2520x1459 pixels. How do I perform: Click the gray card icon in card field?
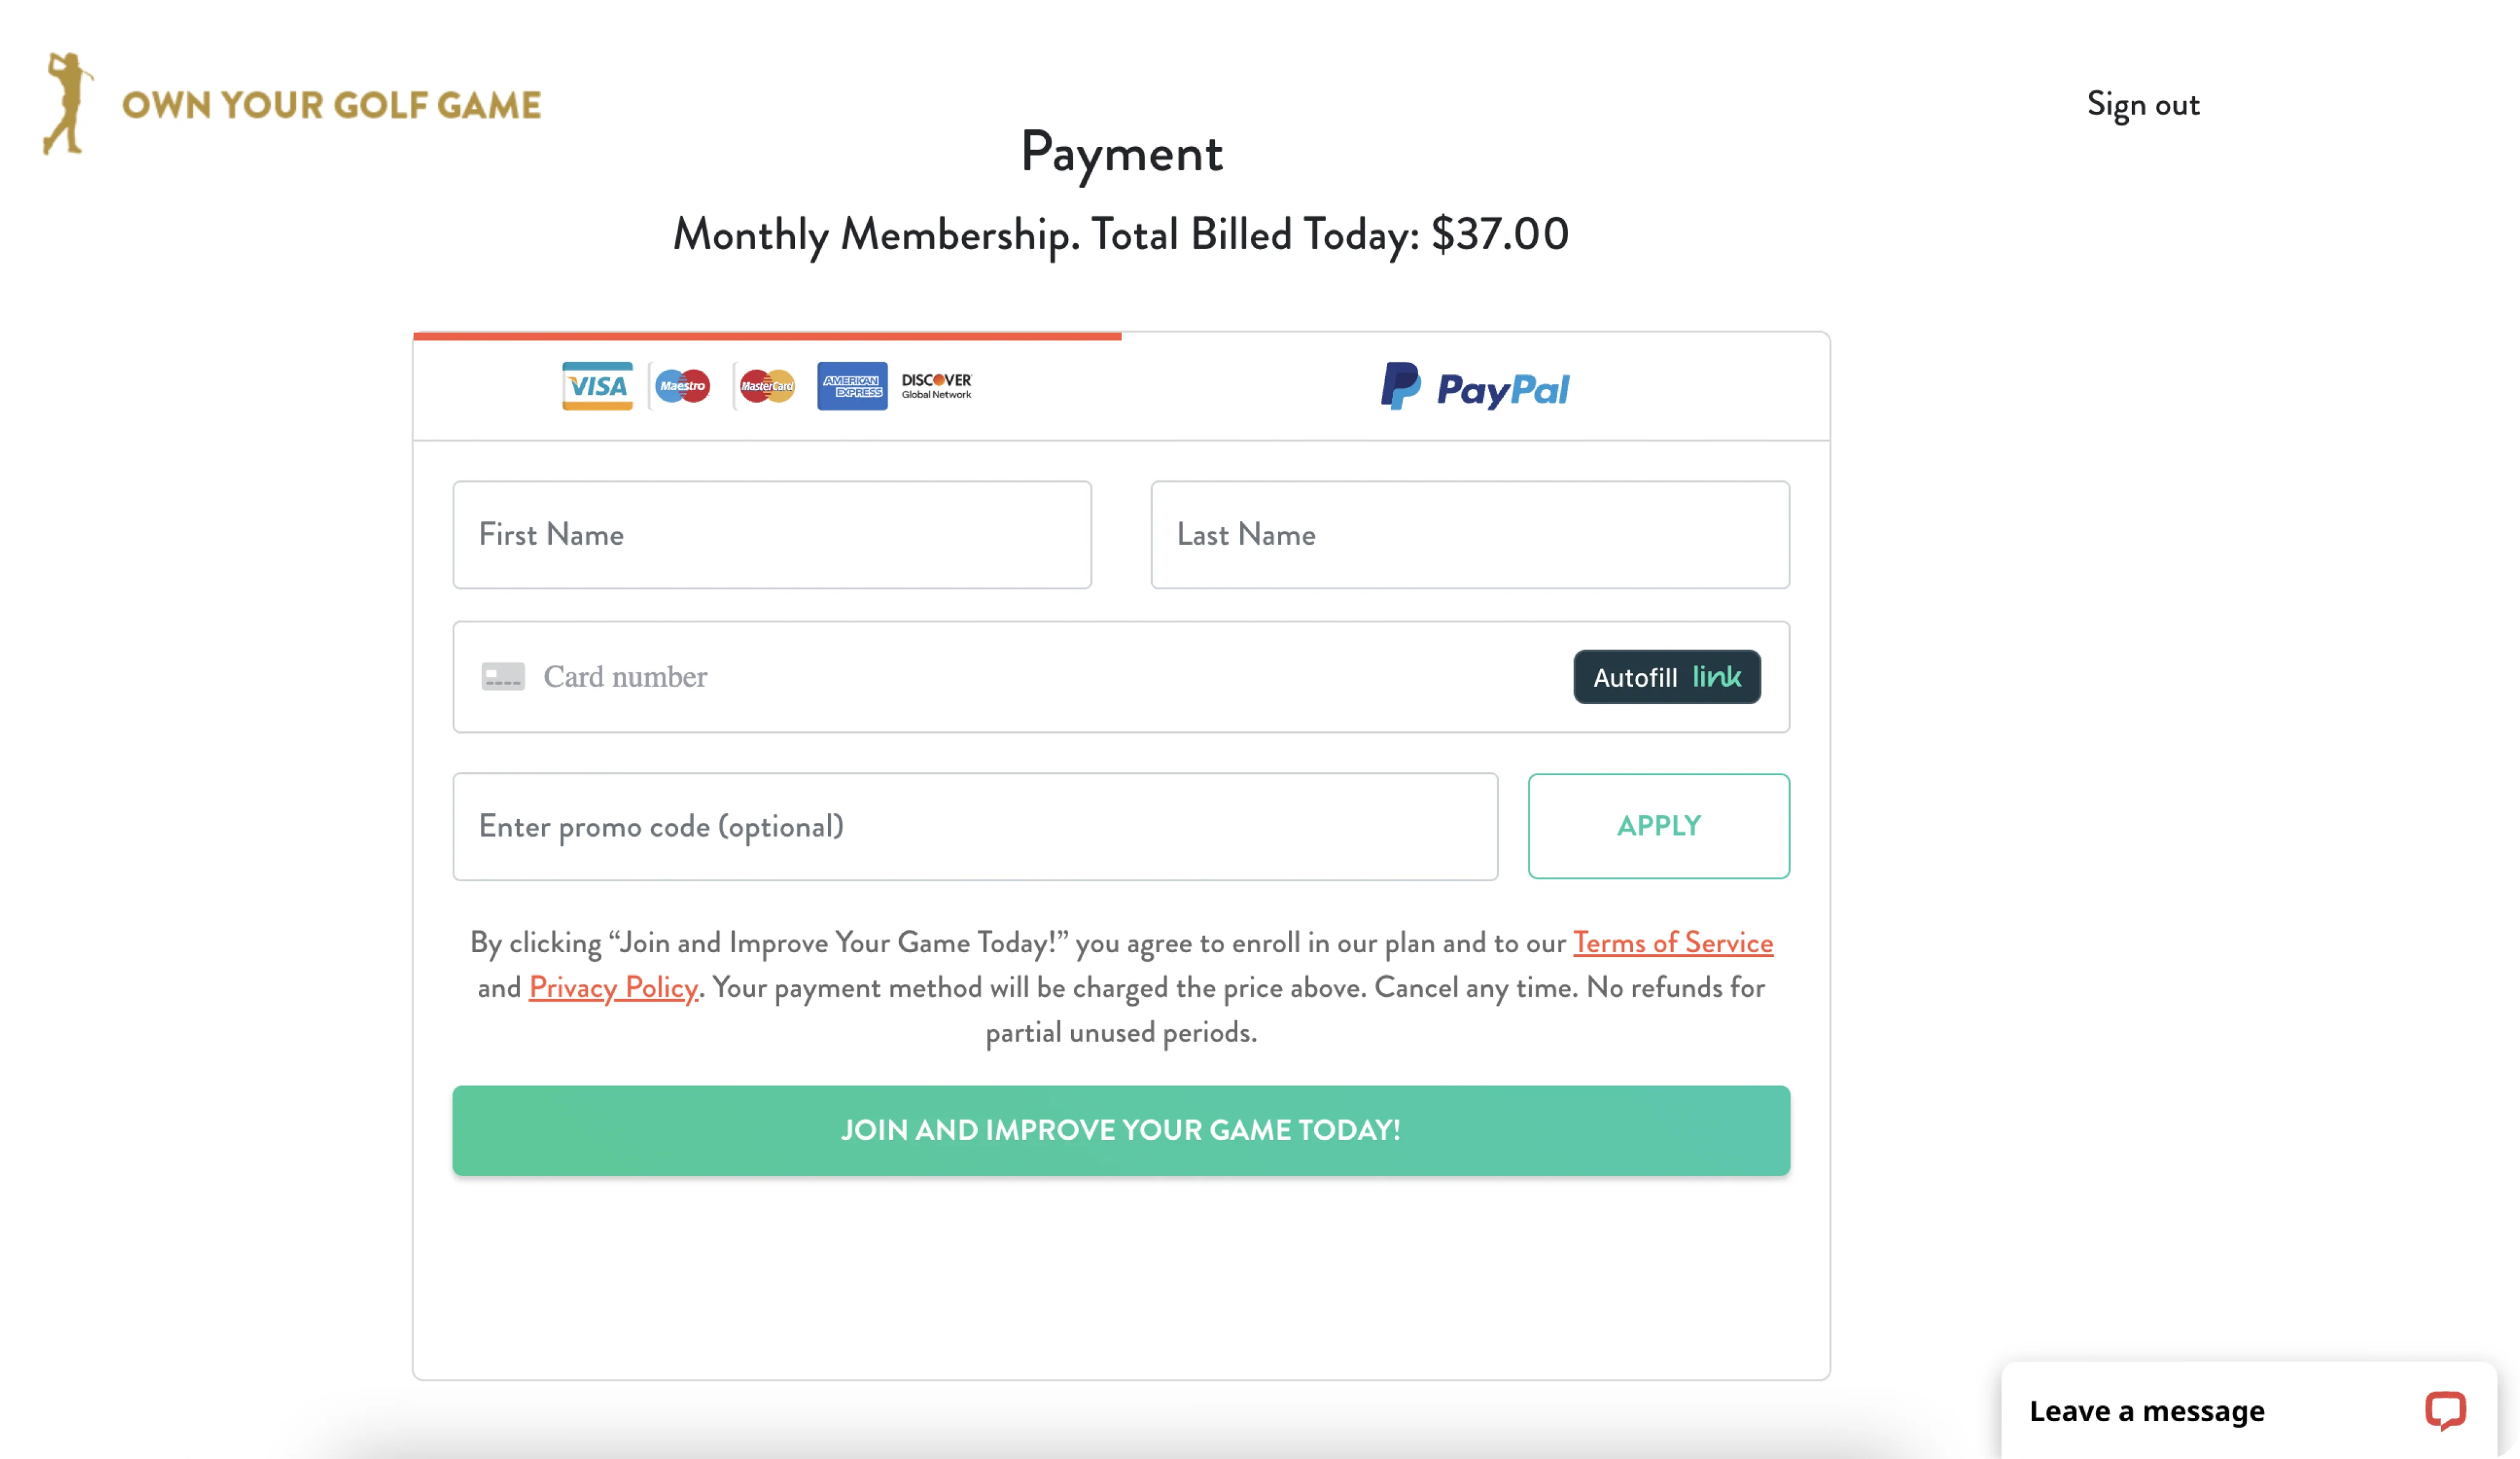click(x=503, y=677)
